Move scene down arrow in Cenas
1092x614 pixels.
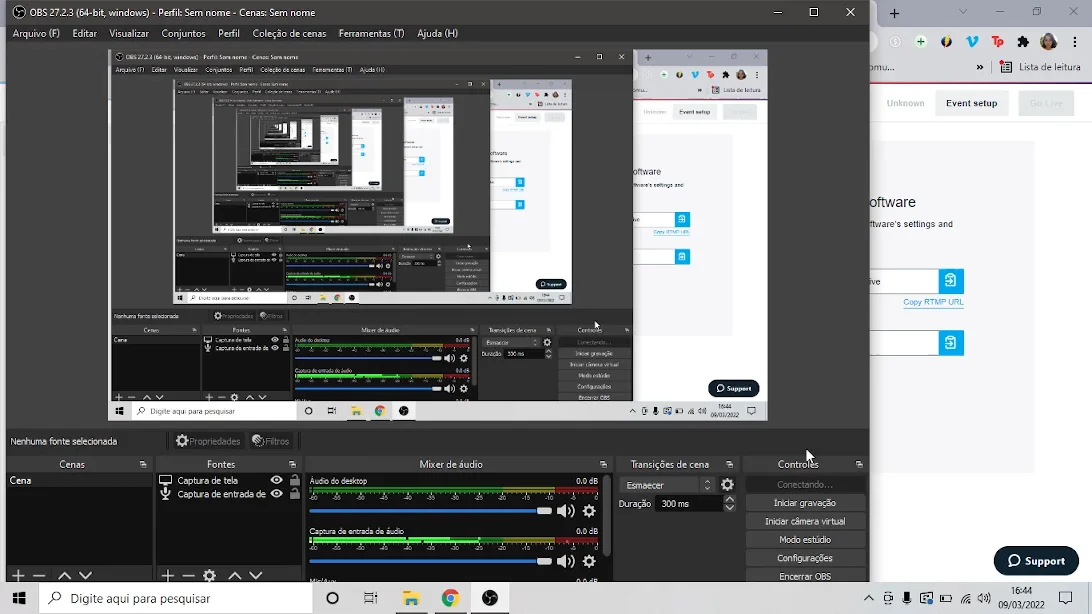(85, 576)
